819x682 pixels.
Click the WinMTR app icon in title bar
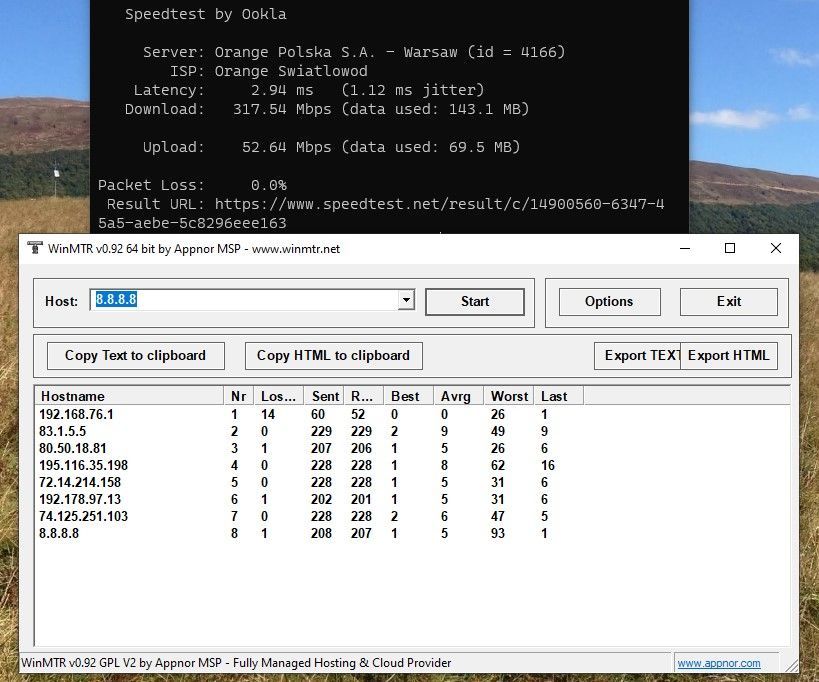pos(35,249)
